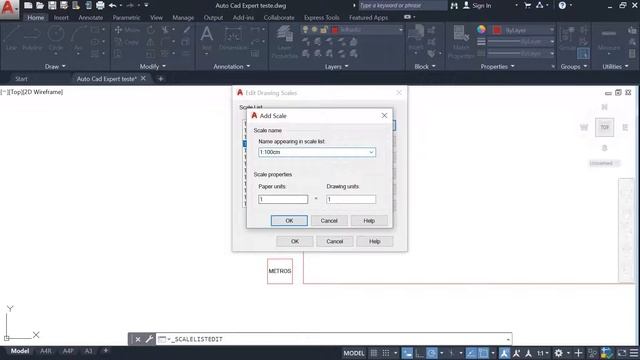Image resolution: width=640 pixels, height=360 pixels.
Task: Click OK in Edit Drawing Scales dialog
Action: pos(295,241)
